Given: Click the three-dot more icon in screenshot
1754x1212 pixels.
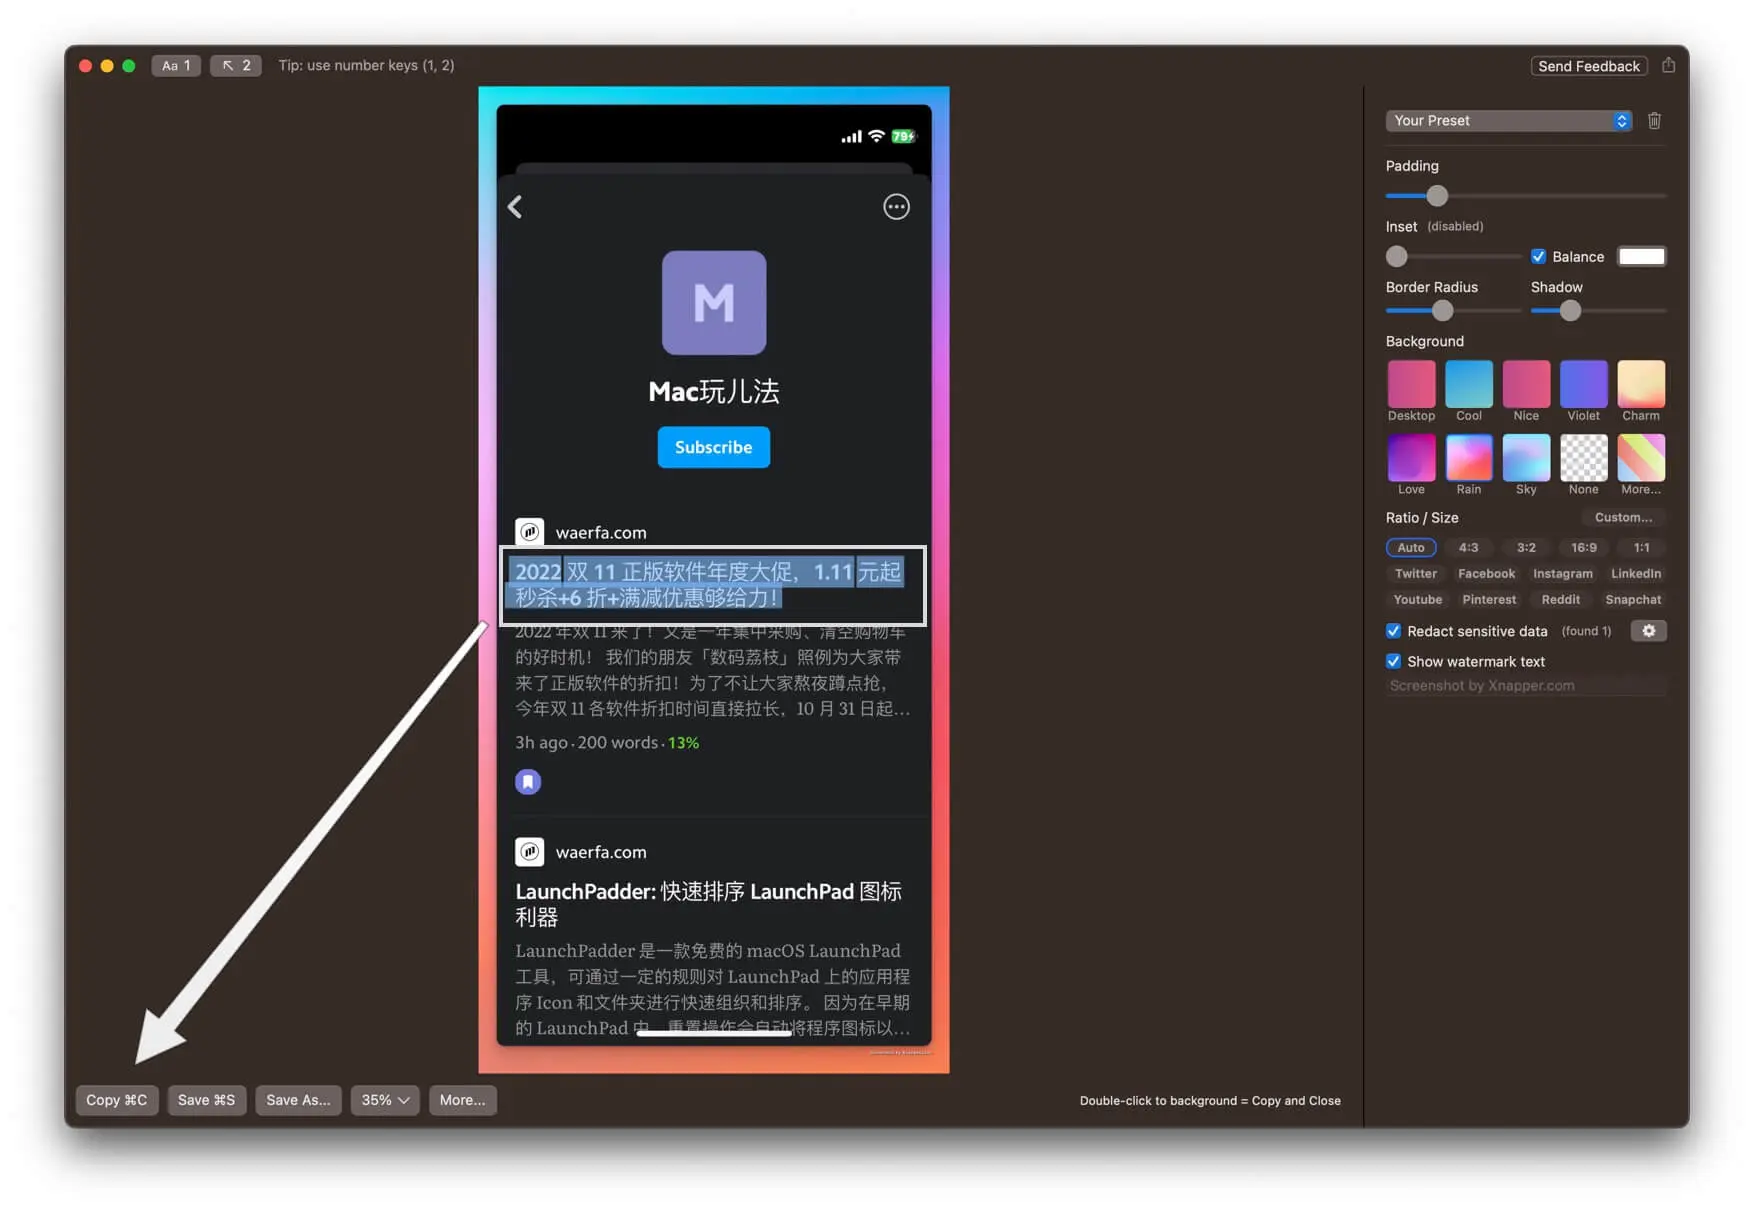Looking at the screenshot, I should click(x=896, y=207).
